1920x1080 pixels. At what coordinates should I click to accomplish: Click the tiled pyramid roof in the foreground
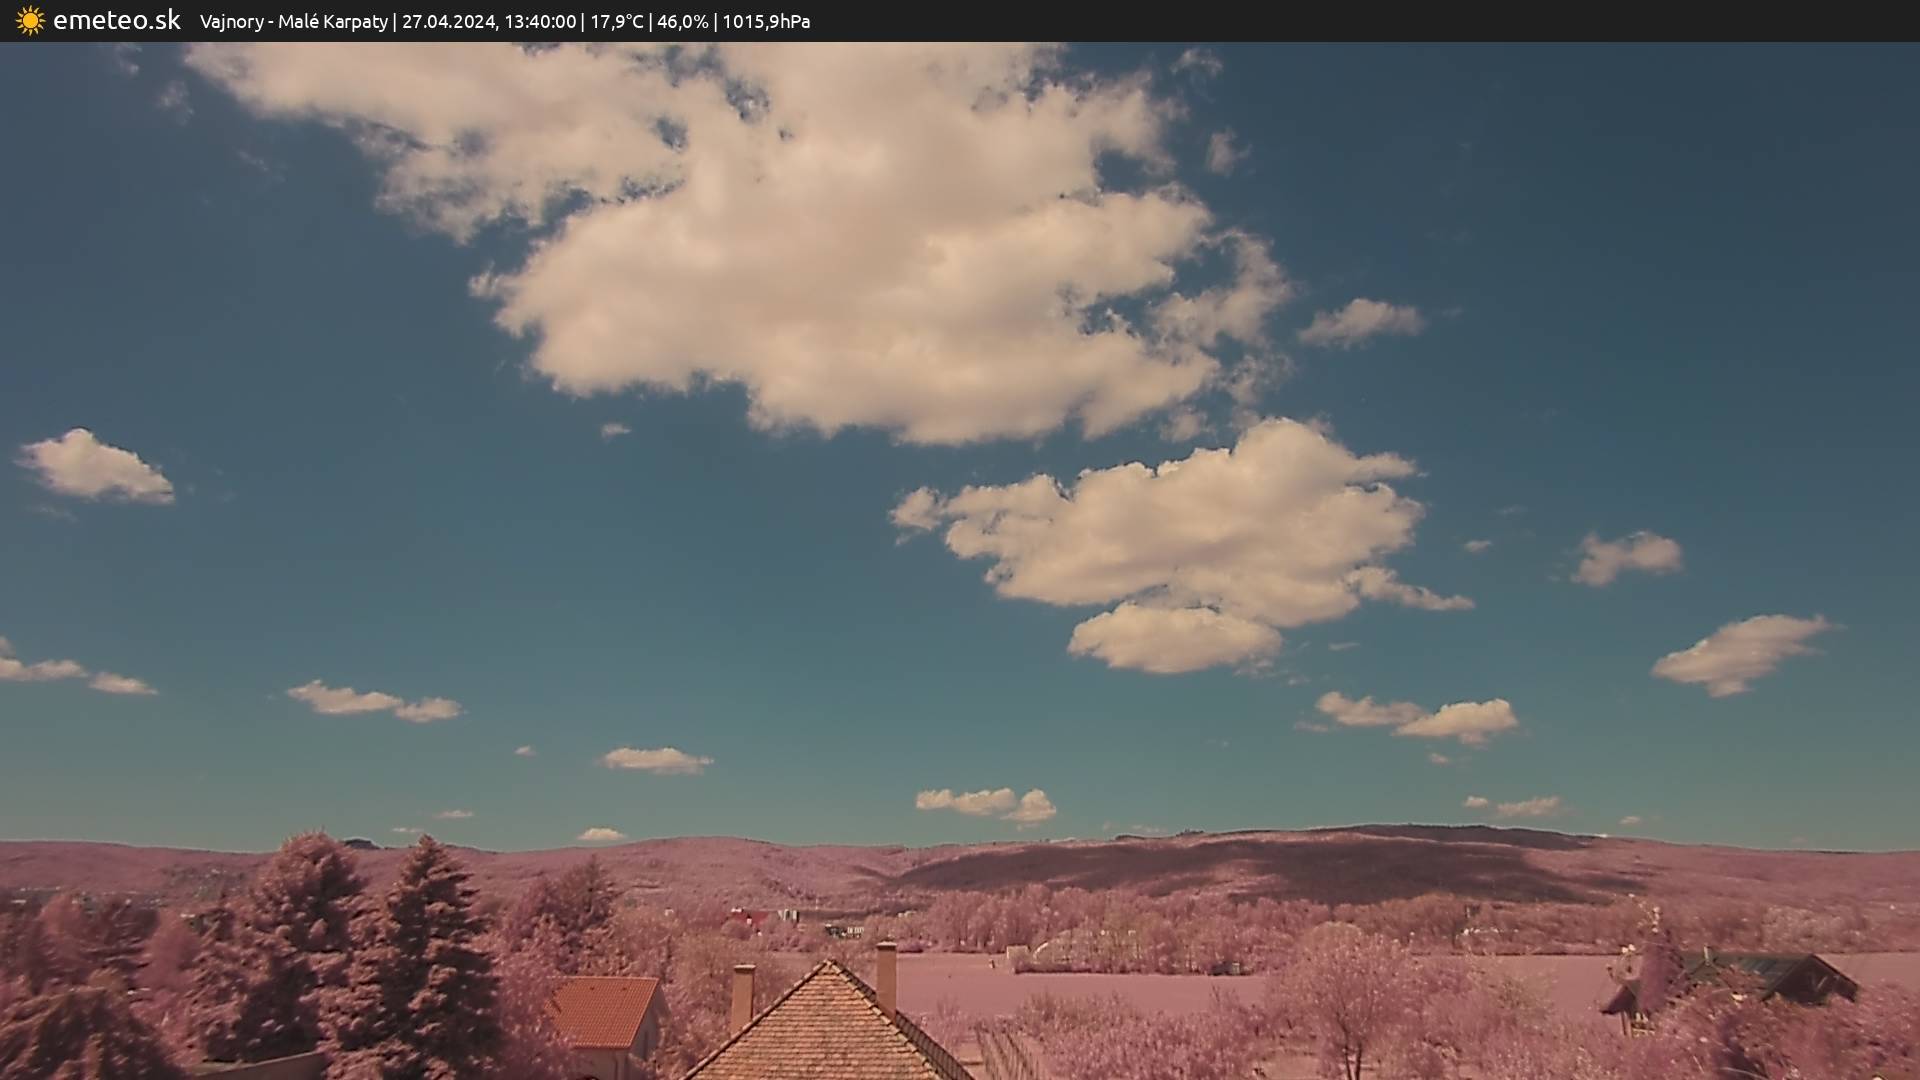(x=826, y=1030)
